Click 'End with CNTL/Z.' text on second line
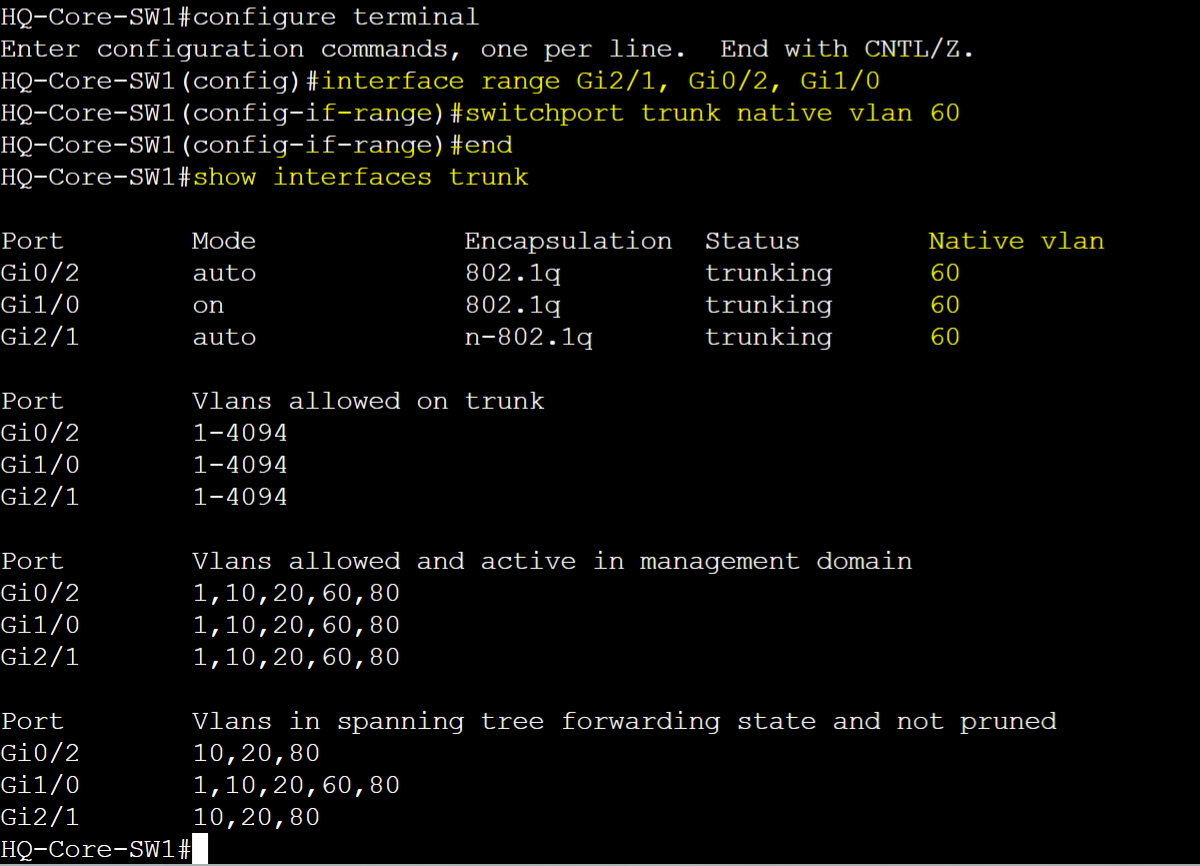Viewport: 1200px width, 866px height. click(x=848, y=49)
